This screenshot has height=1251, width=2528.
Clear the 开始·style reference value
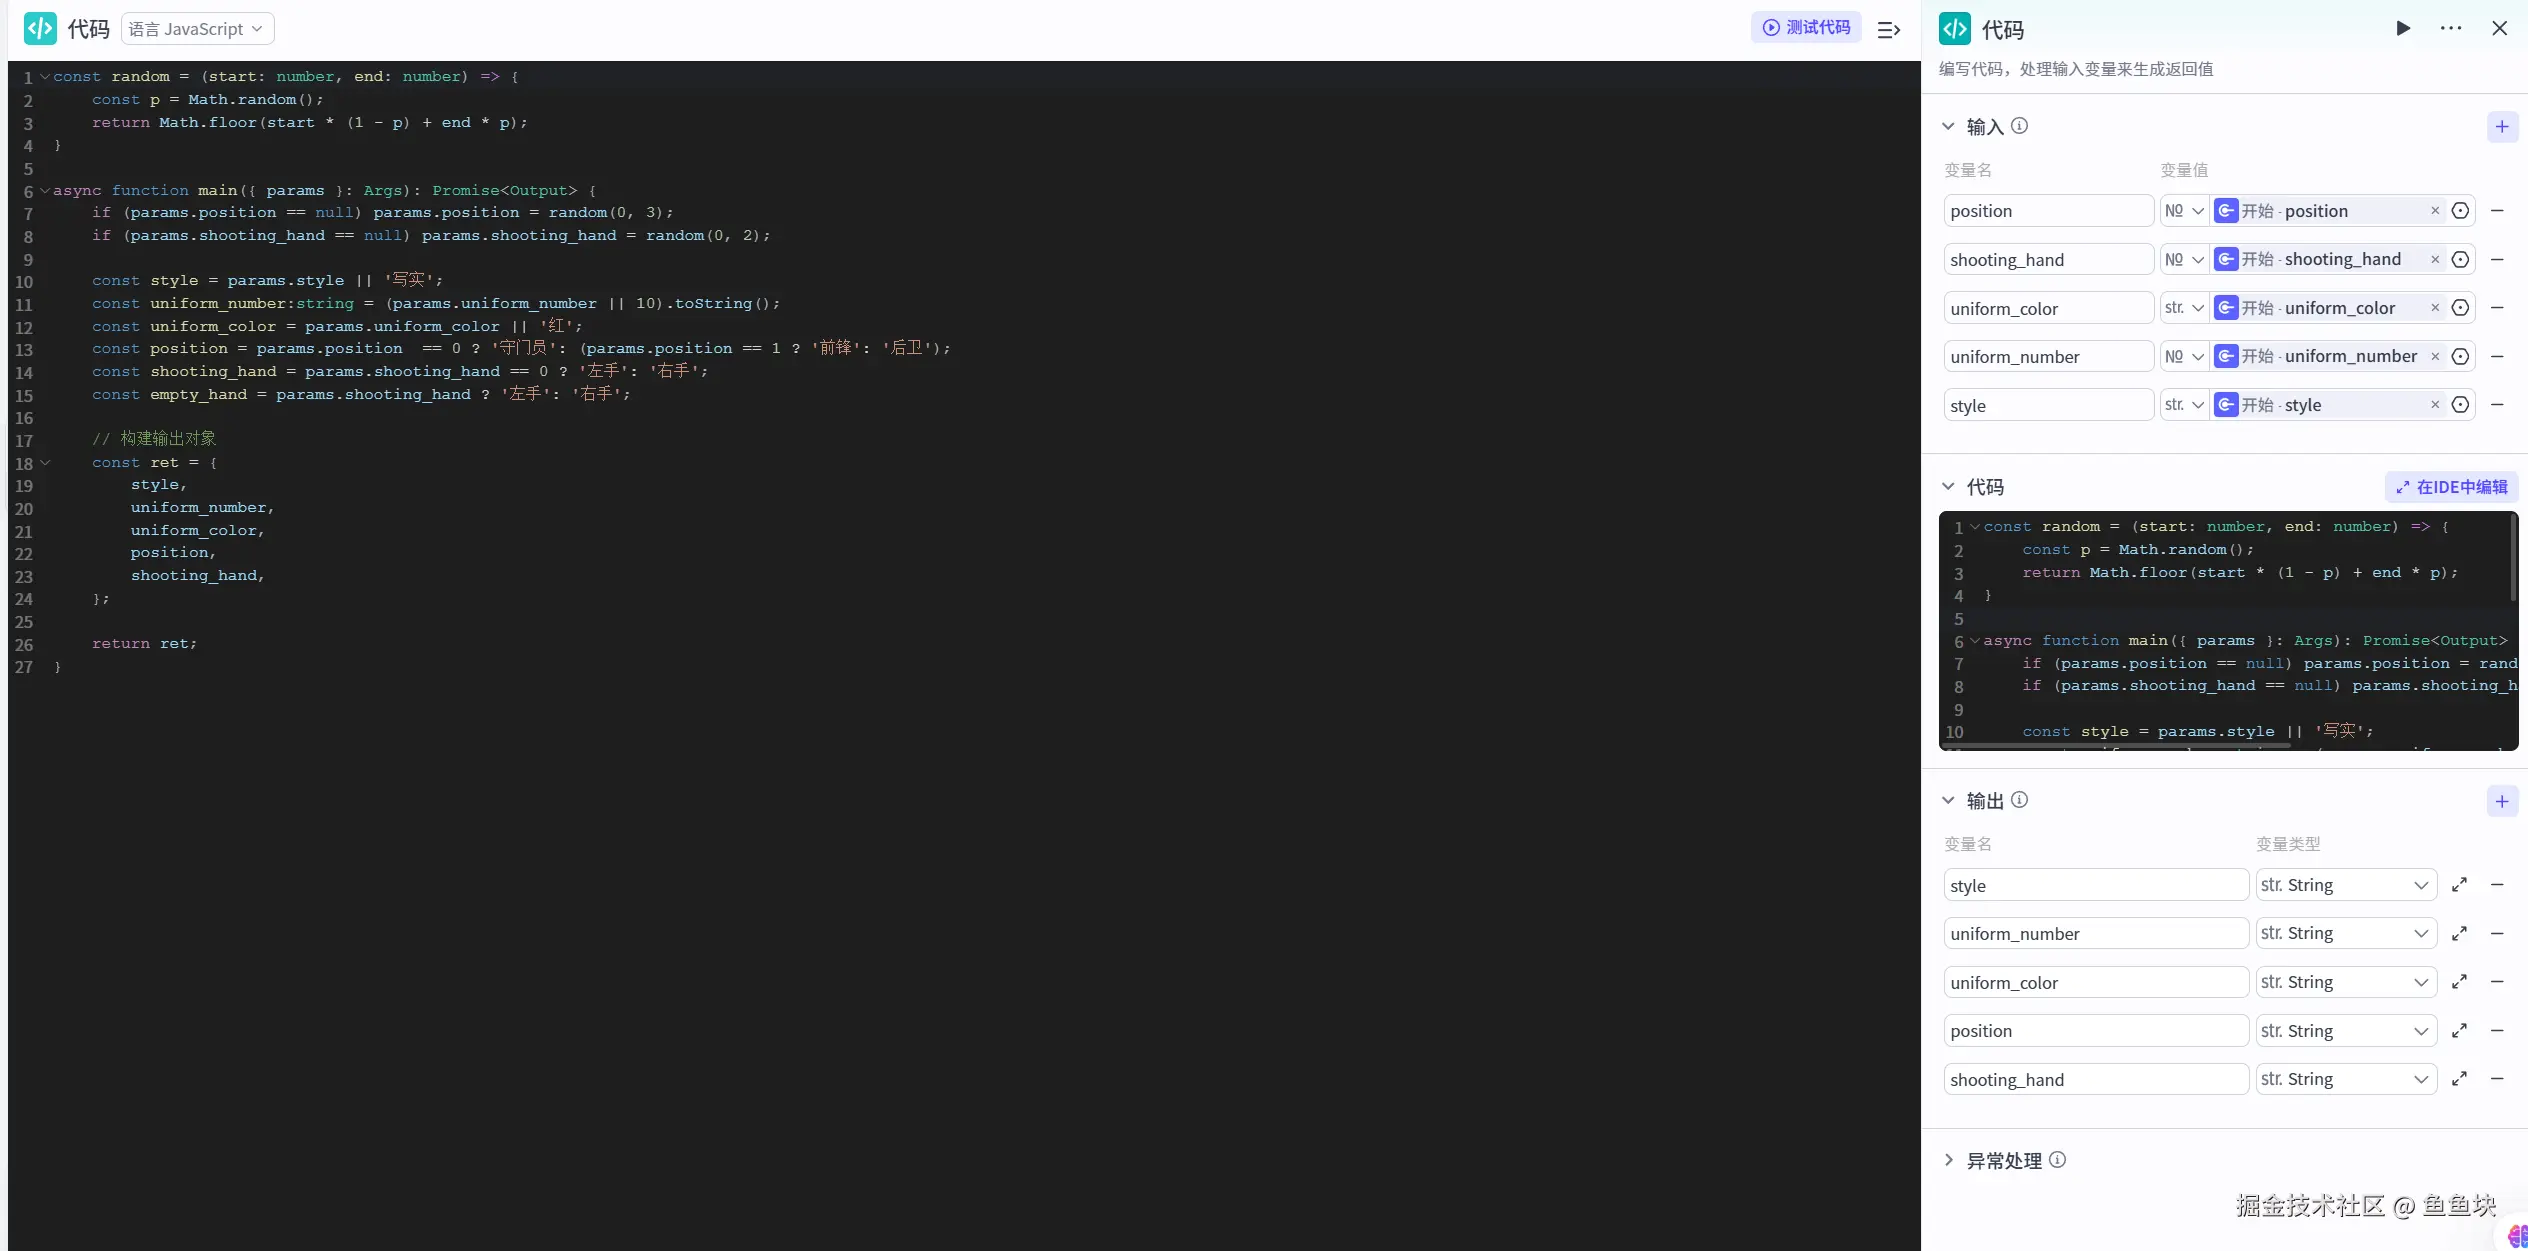pos(2435,405)
